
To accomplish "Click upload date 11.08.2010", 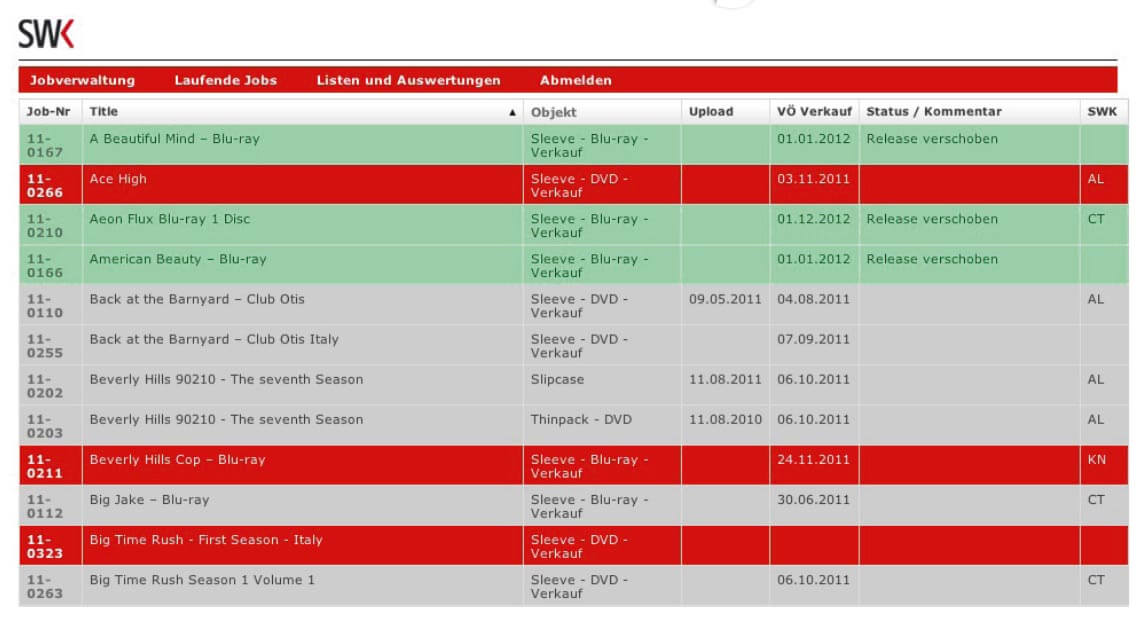I will [x=725, y=419].
